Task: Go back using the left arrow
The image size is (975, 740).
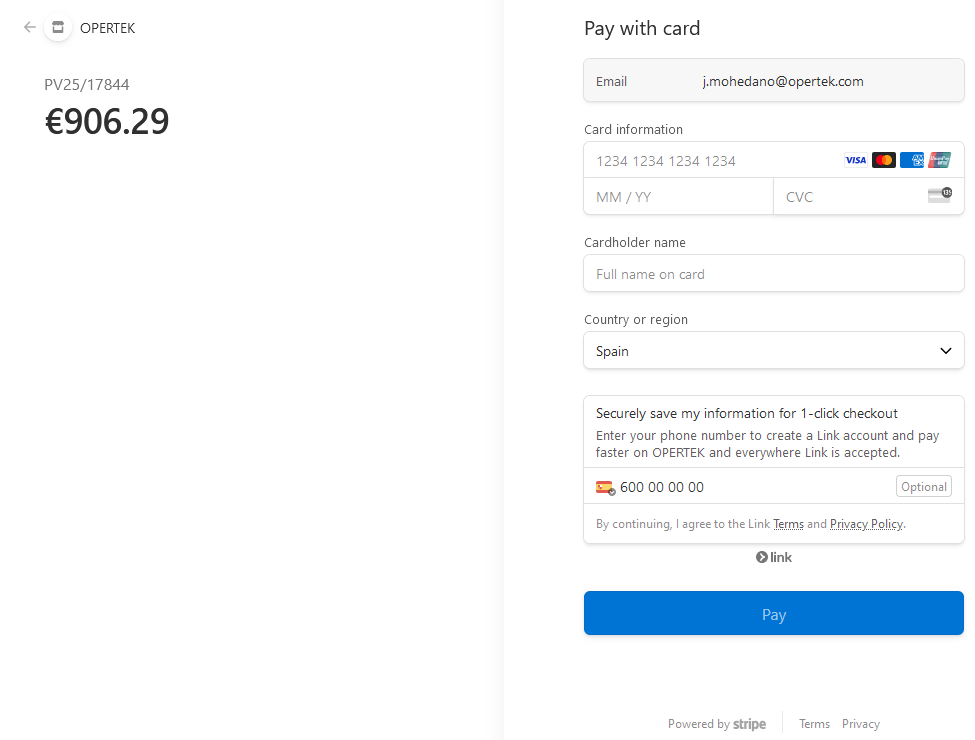Action: (29, 27)
